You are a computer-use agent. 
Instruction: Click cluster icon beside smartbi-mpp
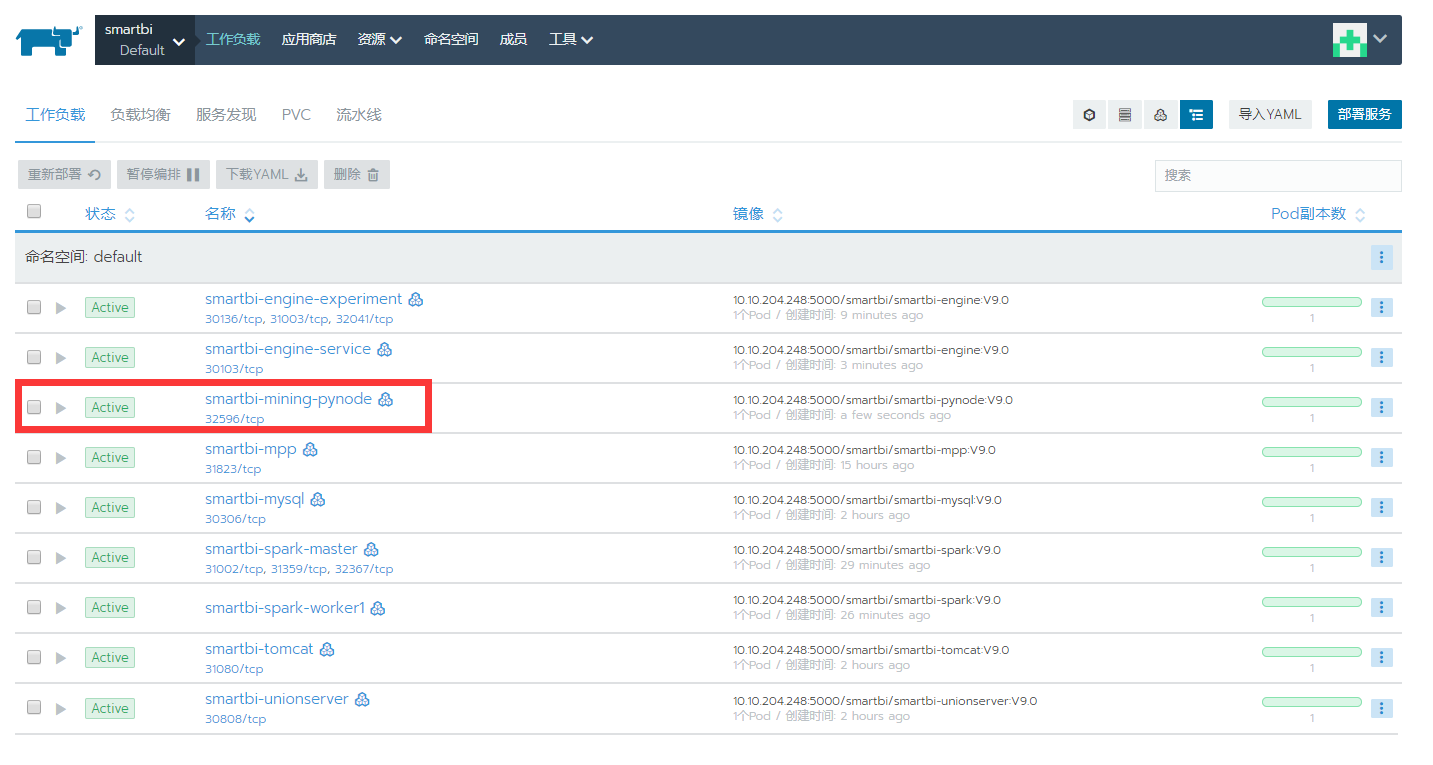pyautogui.click(x=310, y=449)
